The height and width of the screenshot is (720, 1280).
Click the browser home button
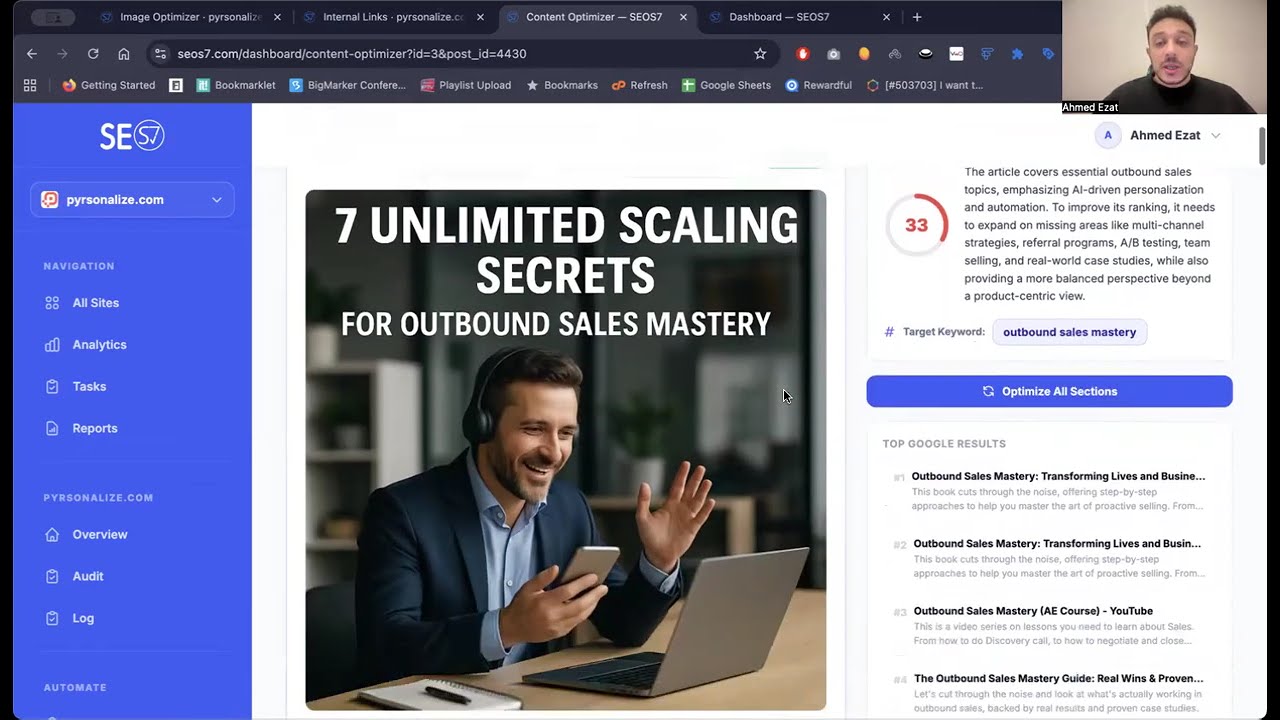tap(124, 54)
